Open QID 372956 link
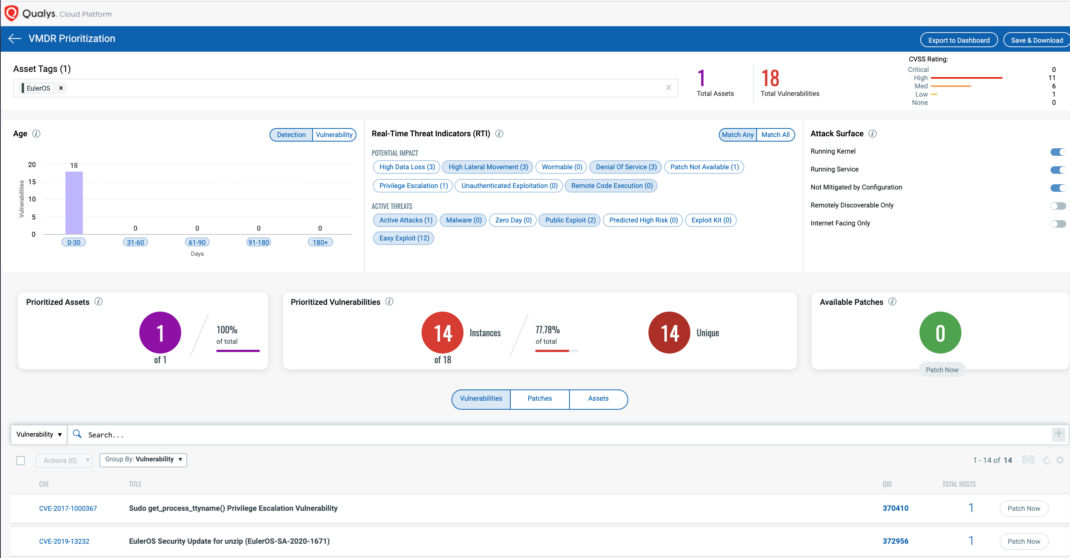The height and width of the screenshot is (558, 1070). [x=895, y=541]
